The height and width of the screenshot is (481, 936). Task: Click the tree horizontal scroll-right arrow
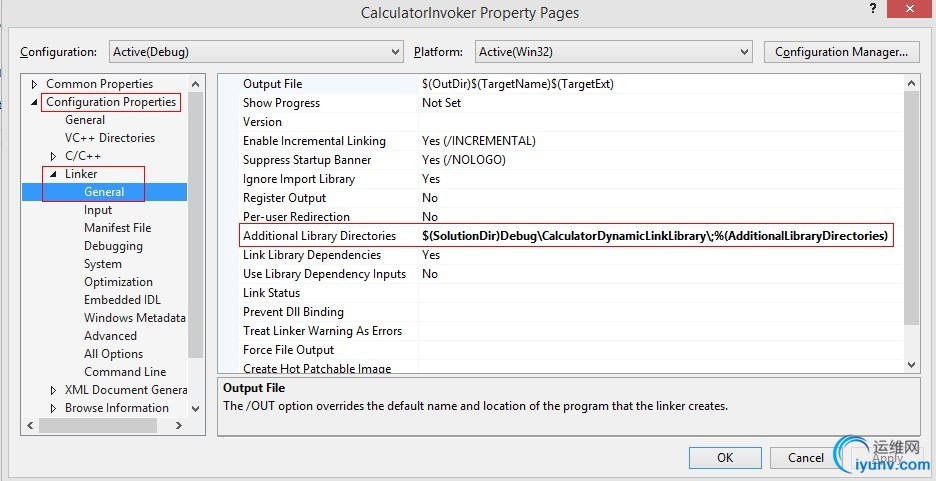tap(178, 426)
